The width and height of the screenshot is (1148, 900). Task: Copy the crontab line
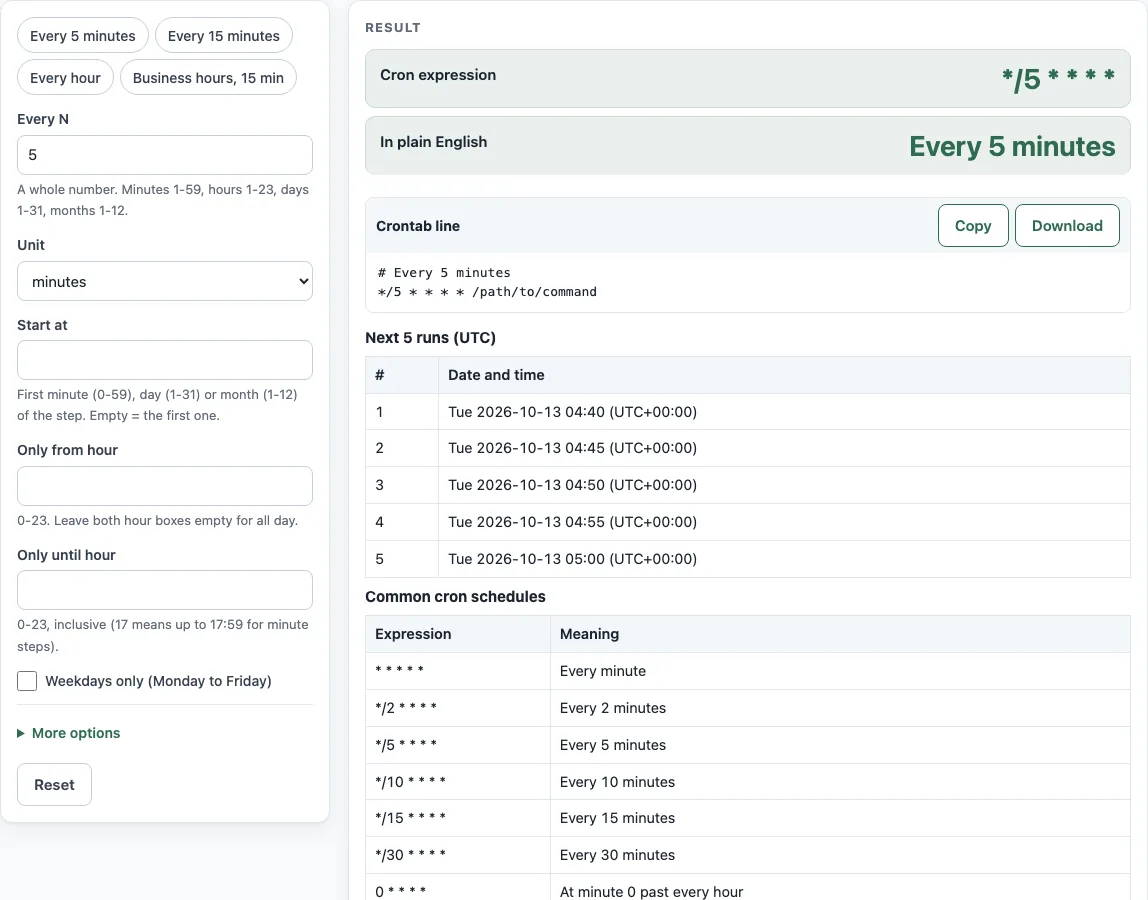(973, 226)
